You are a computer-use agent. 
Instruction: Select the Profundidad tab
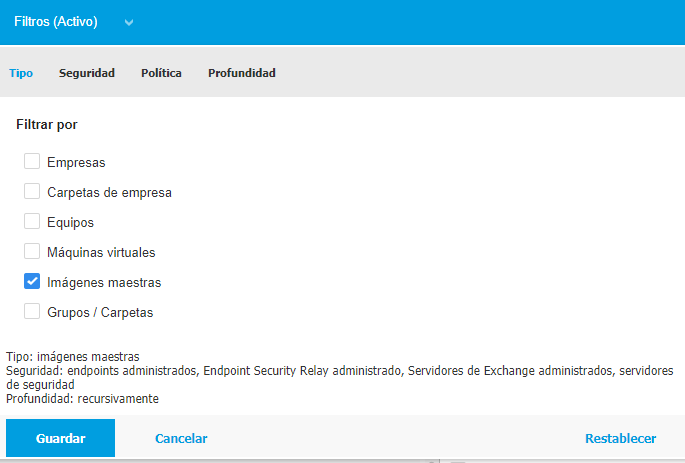(x=242, y=73)
